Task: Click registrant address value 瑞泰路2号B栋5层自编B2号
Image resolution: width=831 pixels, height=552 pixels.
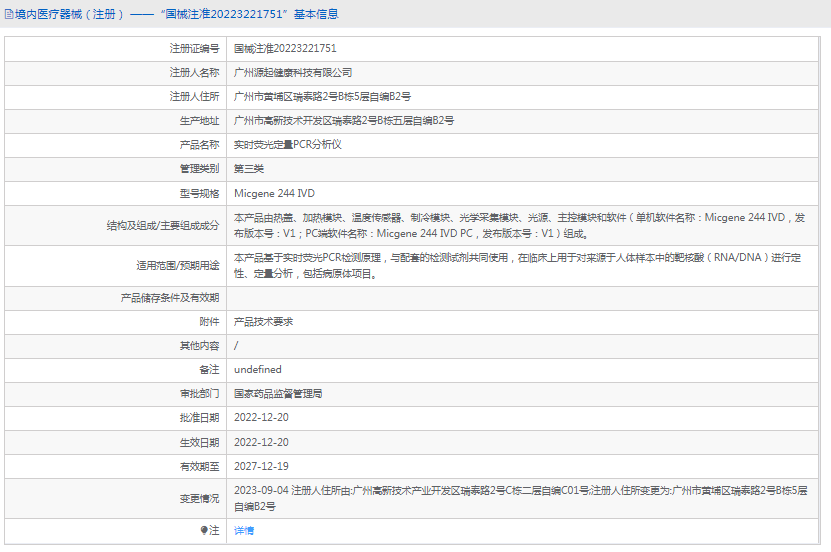Action: (x=352, y=96)
